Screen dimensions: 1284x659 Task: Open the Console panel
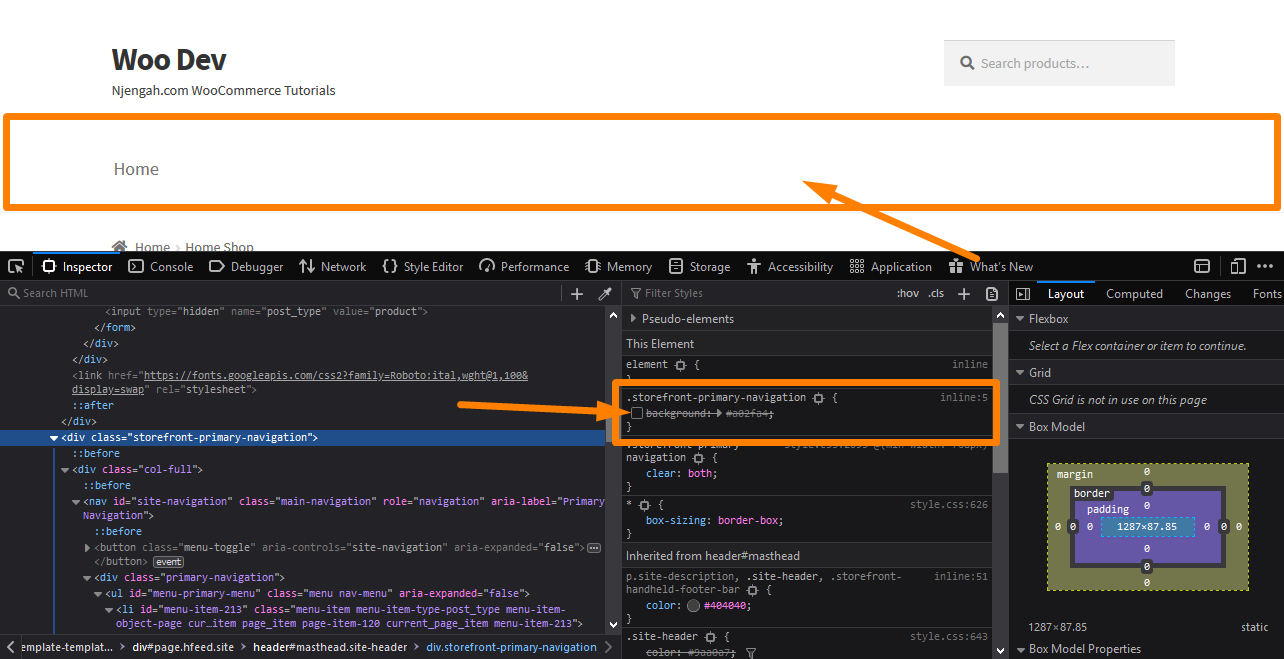pyautogui.click(x=161, y=267)
